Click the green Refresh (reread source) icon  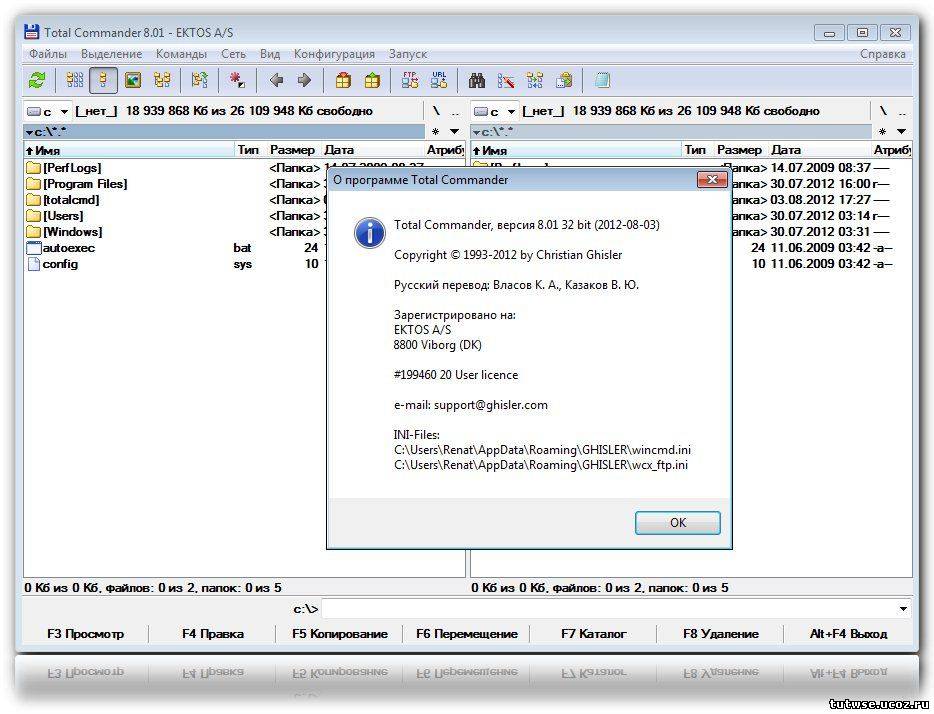coord(37,81)
